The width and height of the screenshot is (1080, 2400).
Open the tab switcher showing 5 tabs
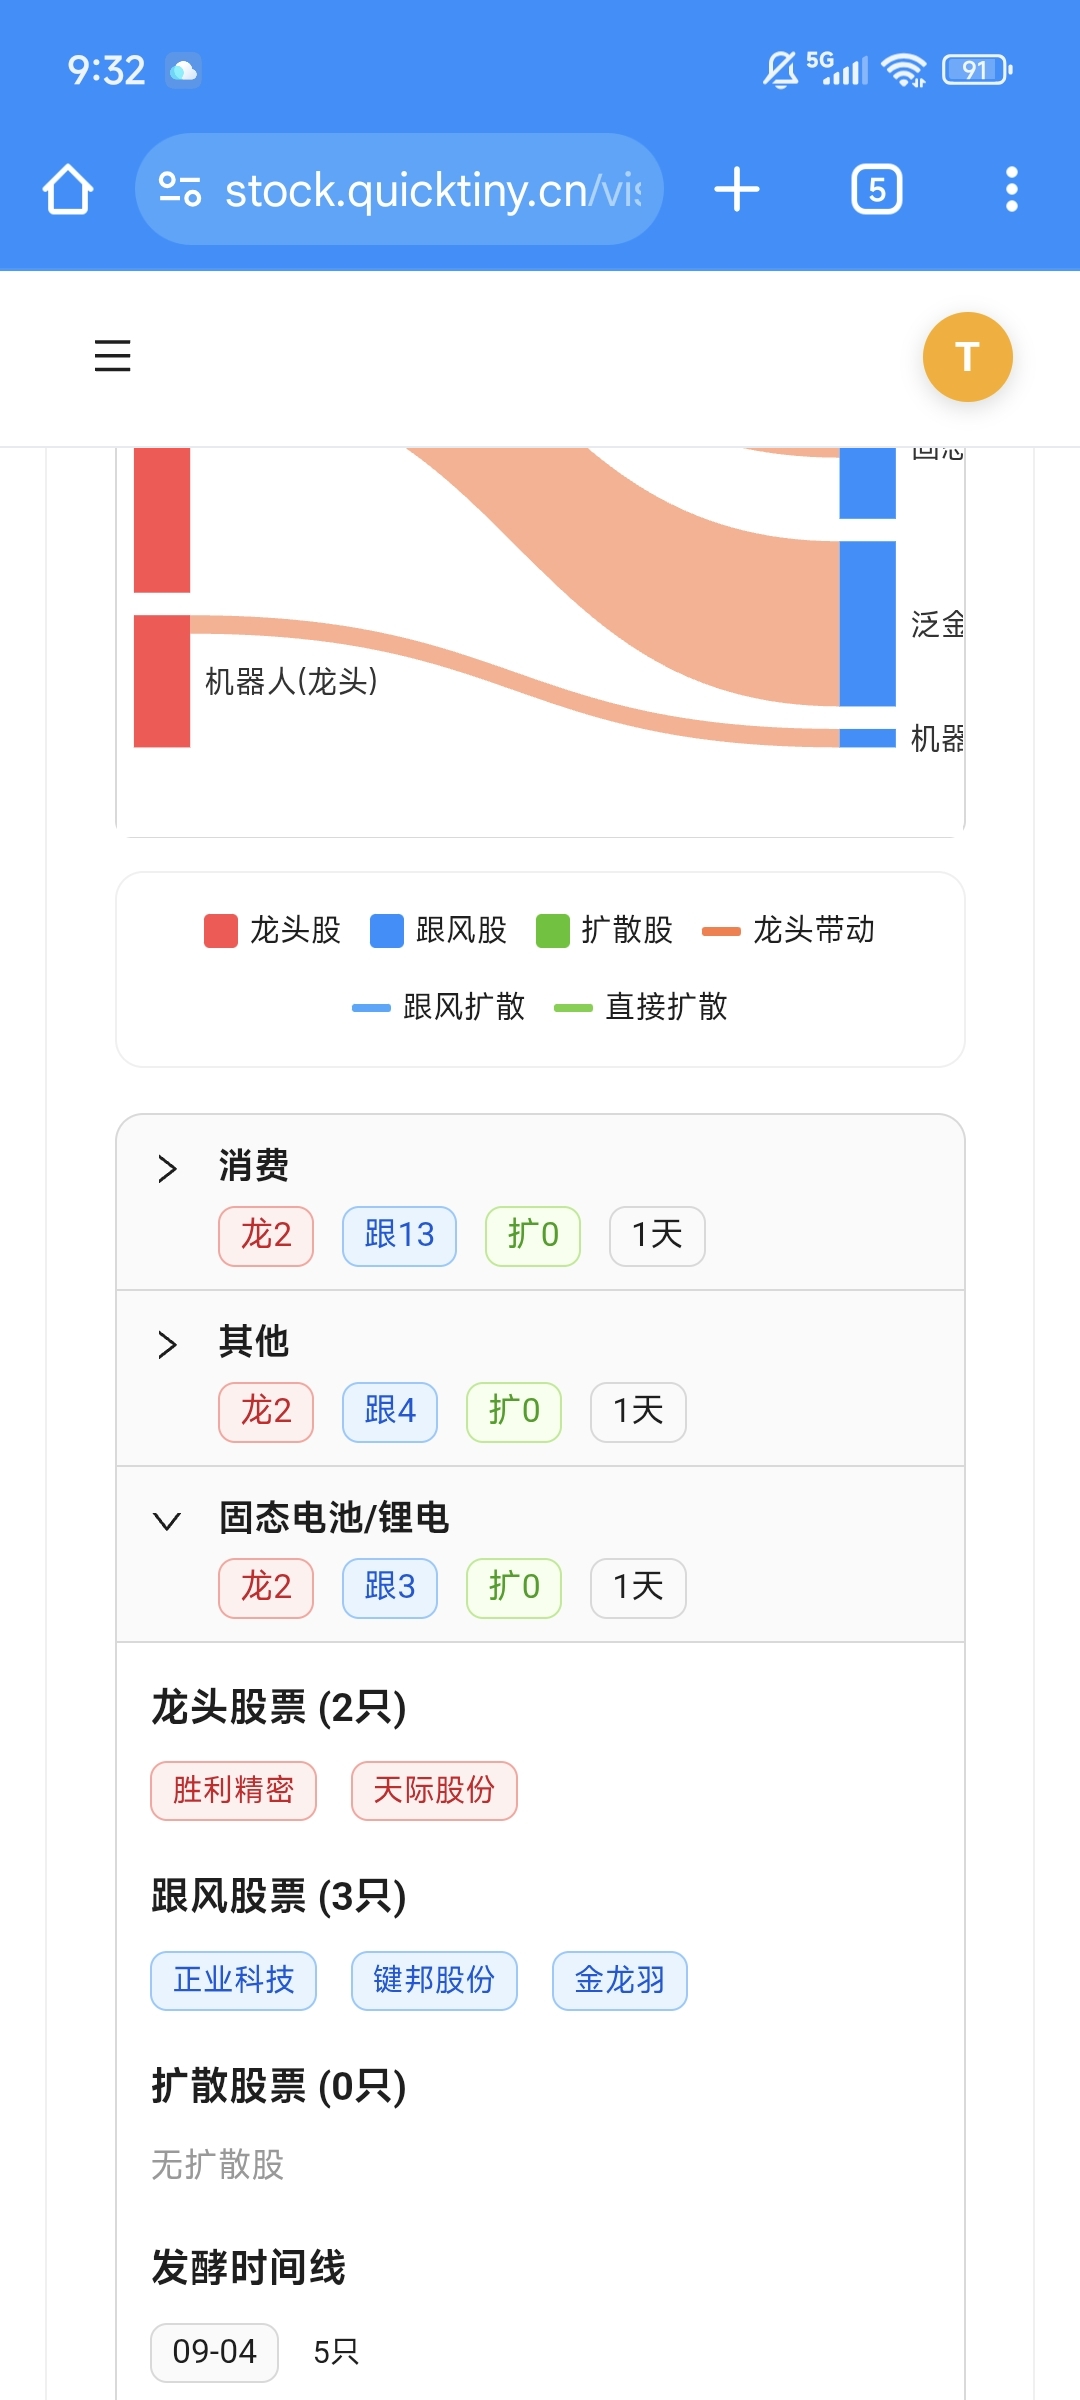pyautogui.click(x=877, y=189)
